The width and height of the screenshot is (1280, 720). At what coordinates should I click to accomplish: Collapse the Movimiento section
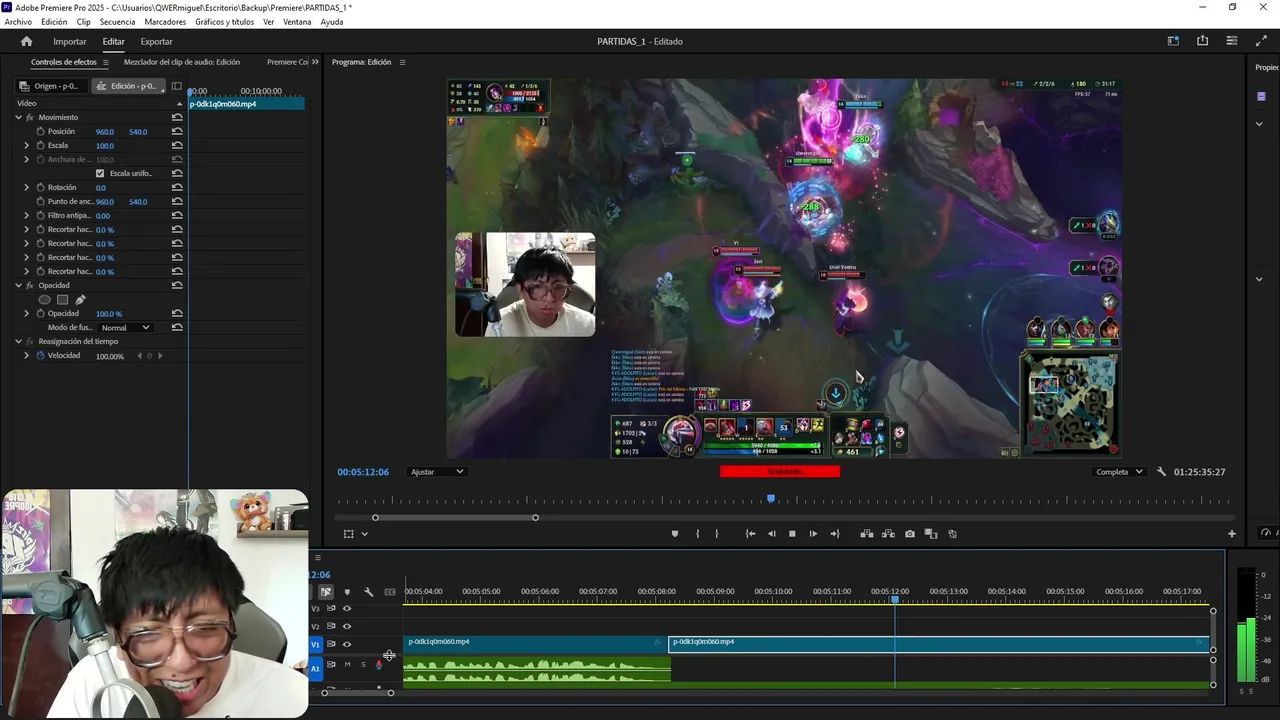tap(18, 117)
